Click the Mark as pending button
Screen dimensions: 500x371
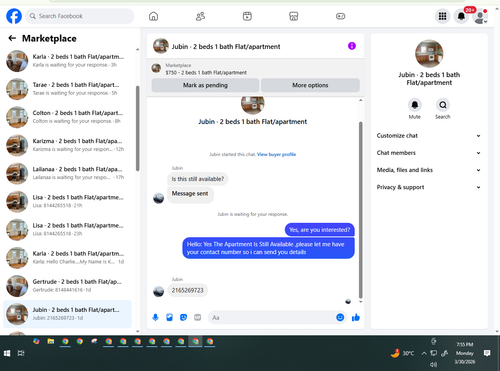coord(205,85)
